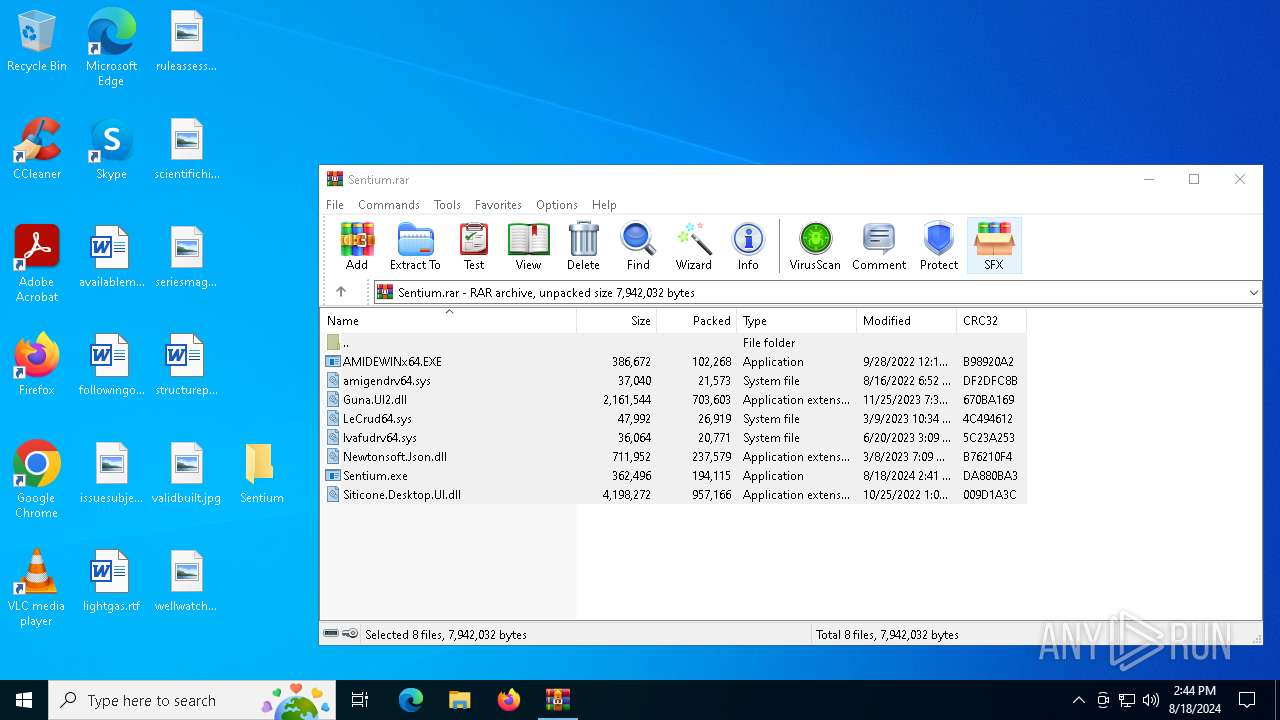Select the parent folder '..' row
1280x720 pixels.
tap(673, 342)
